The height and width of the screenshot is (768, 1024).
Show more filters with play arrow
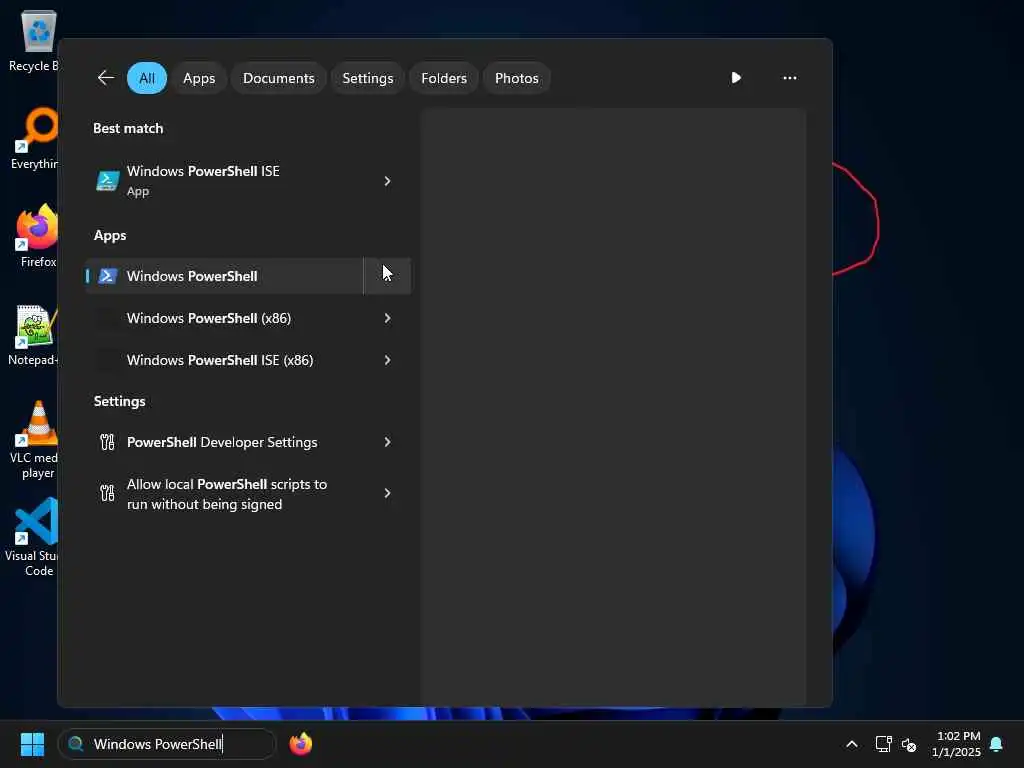(736, 78)
